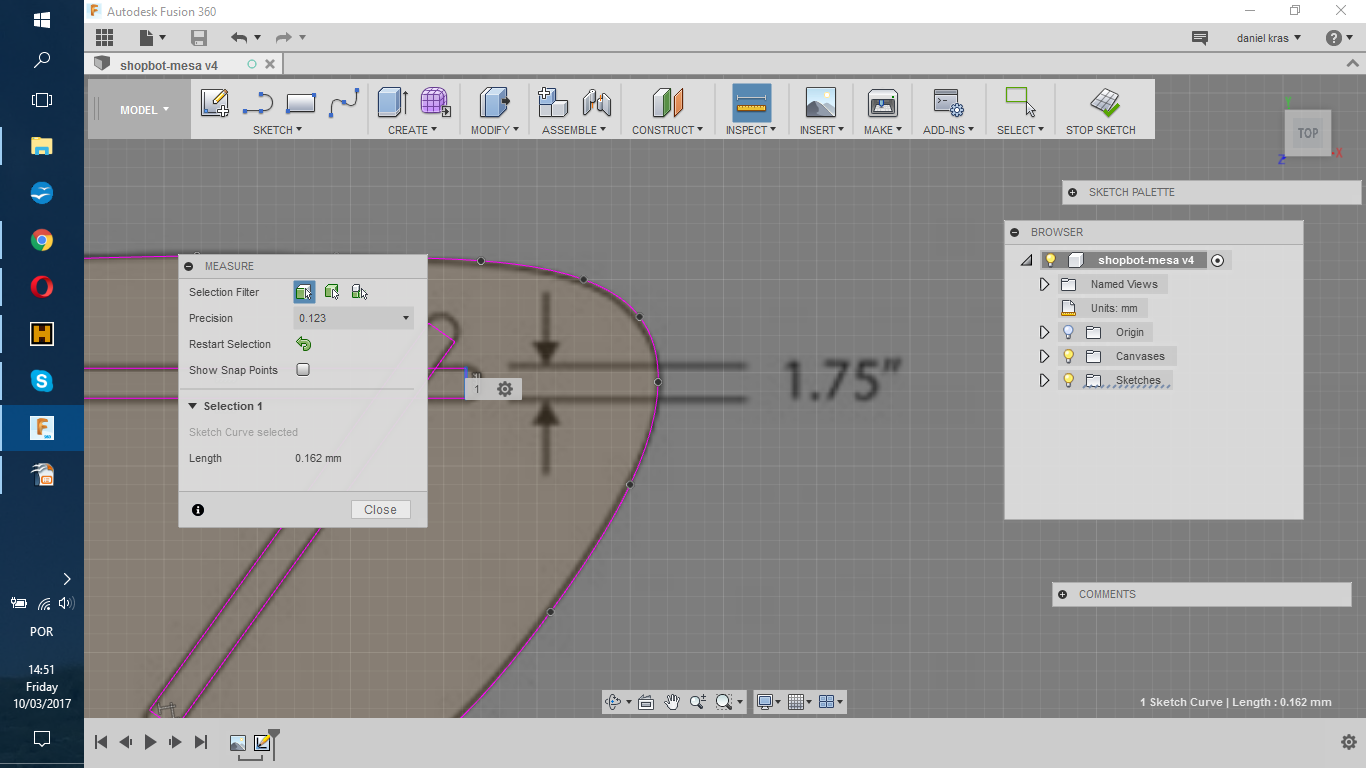Select the Rectangle sketch tool

pos(301,103)
